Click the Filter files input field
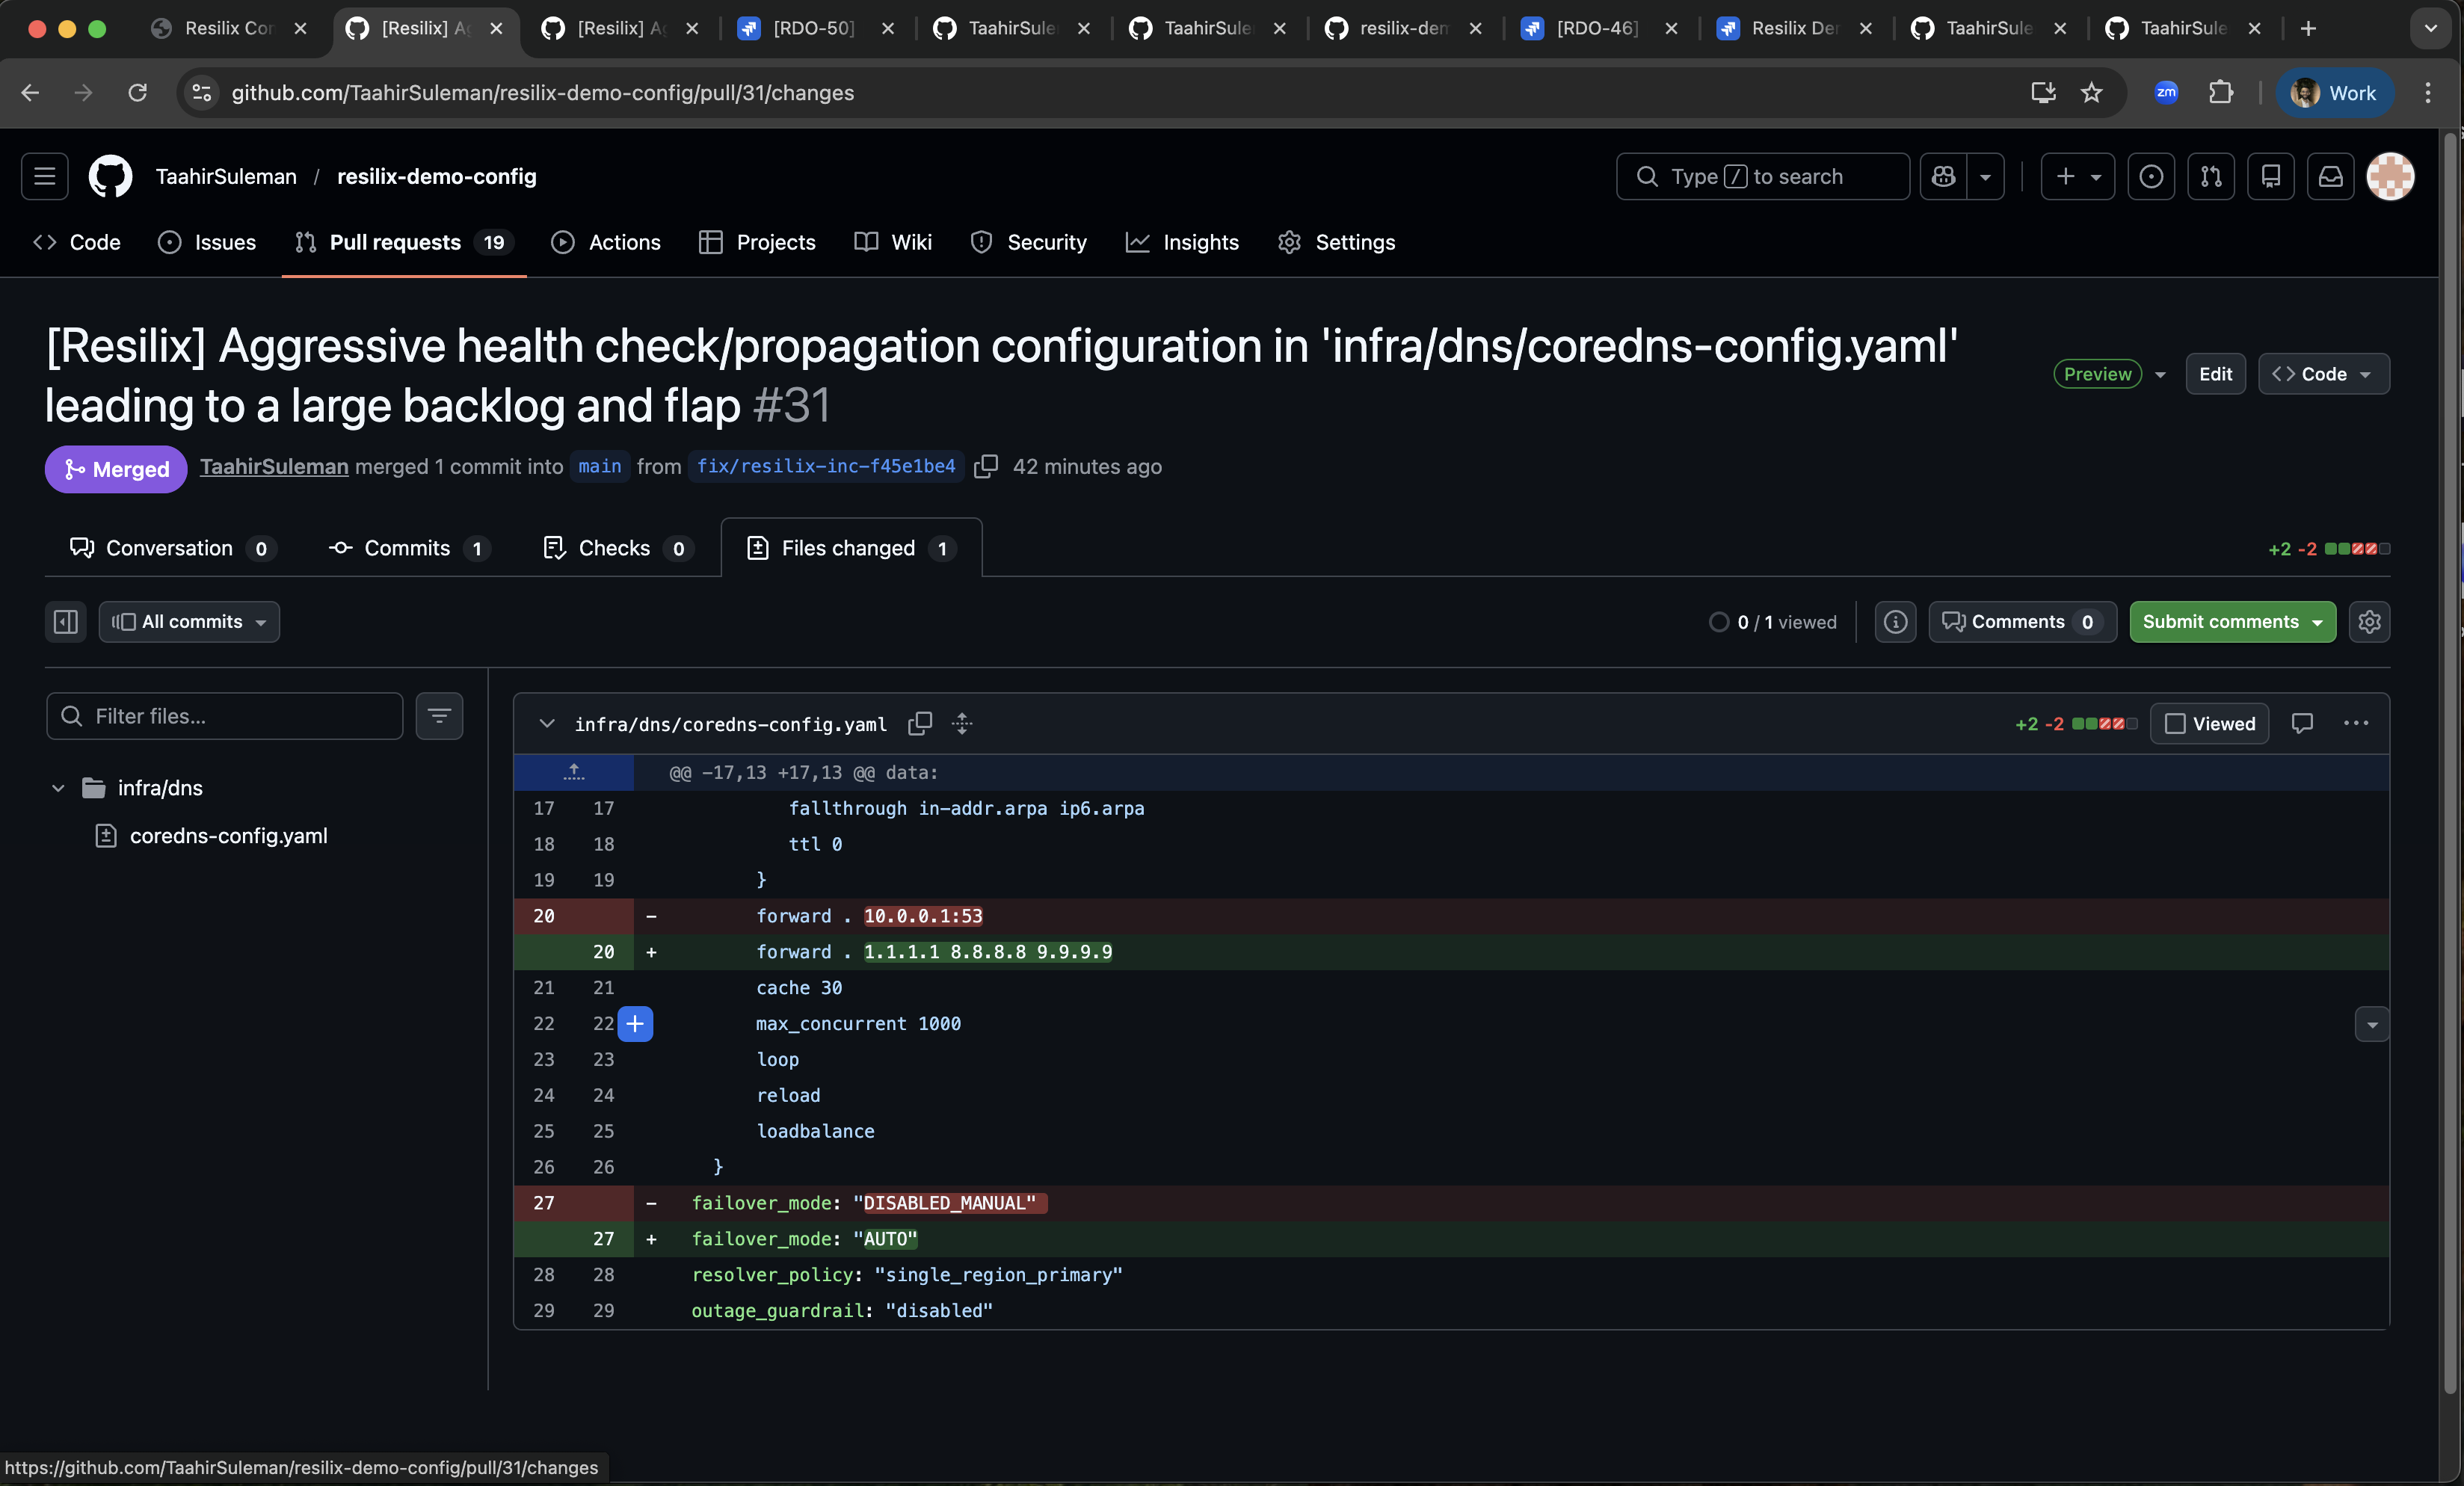 click(x=226, y=716)
